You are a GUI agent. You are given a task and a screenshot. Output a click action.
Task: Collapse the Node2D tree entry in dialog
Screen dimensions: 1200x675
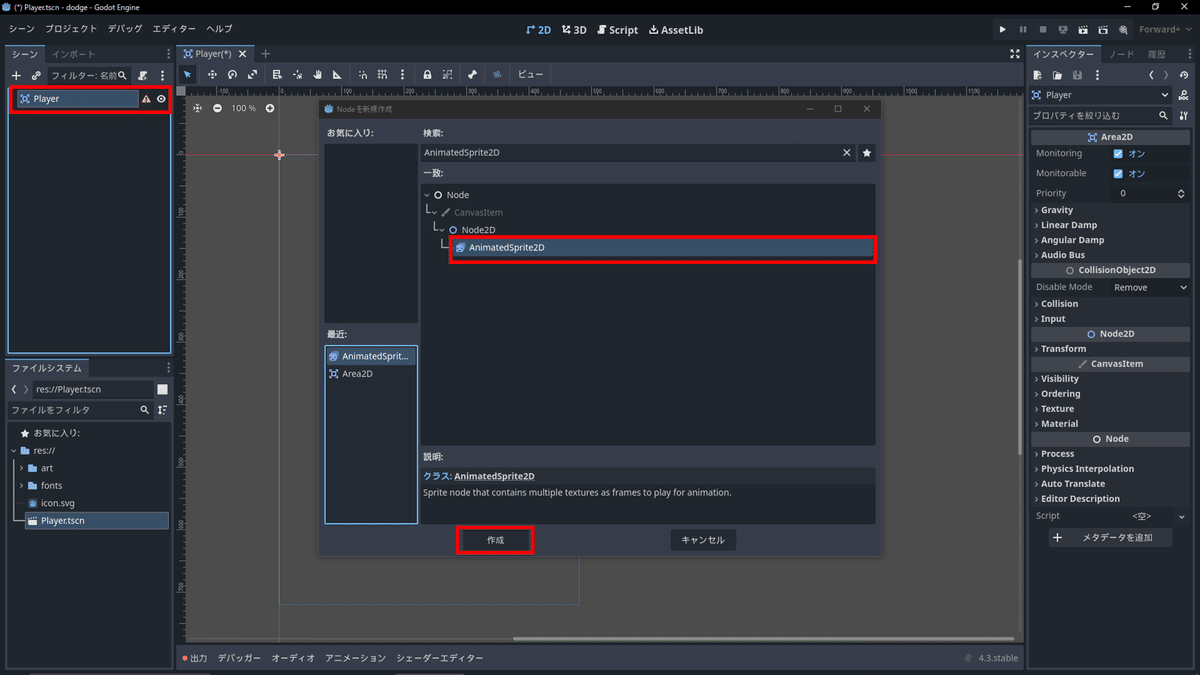click(442, 230)
